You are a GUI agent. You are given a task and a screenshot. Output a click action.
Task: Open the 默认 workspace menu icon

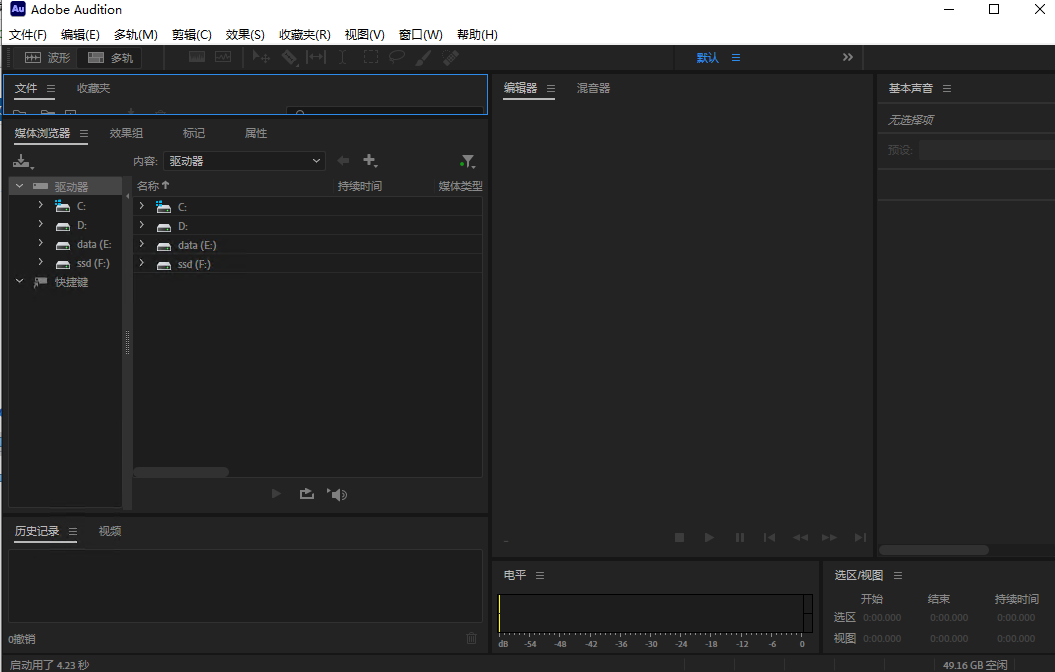click(736, 58)
